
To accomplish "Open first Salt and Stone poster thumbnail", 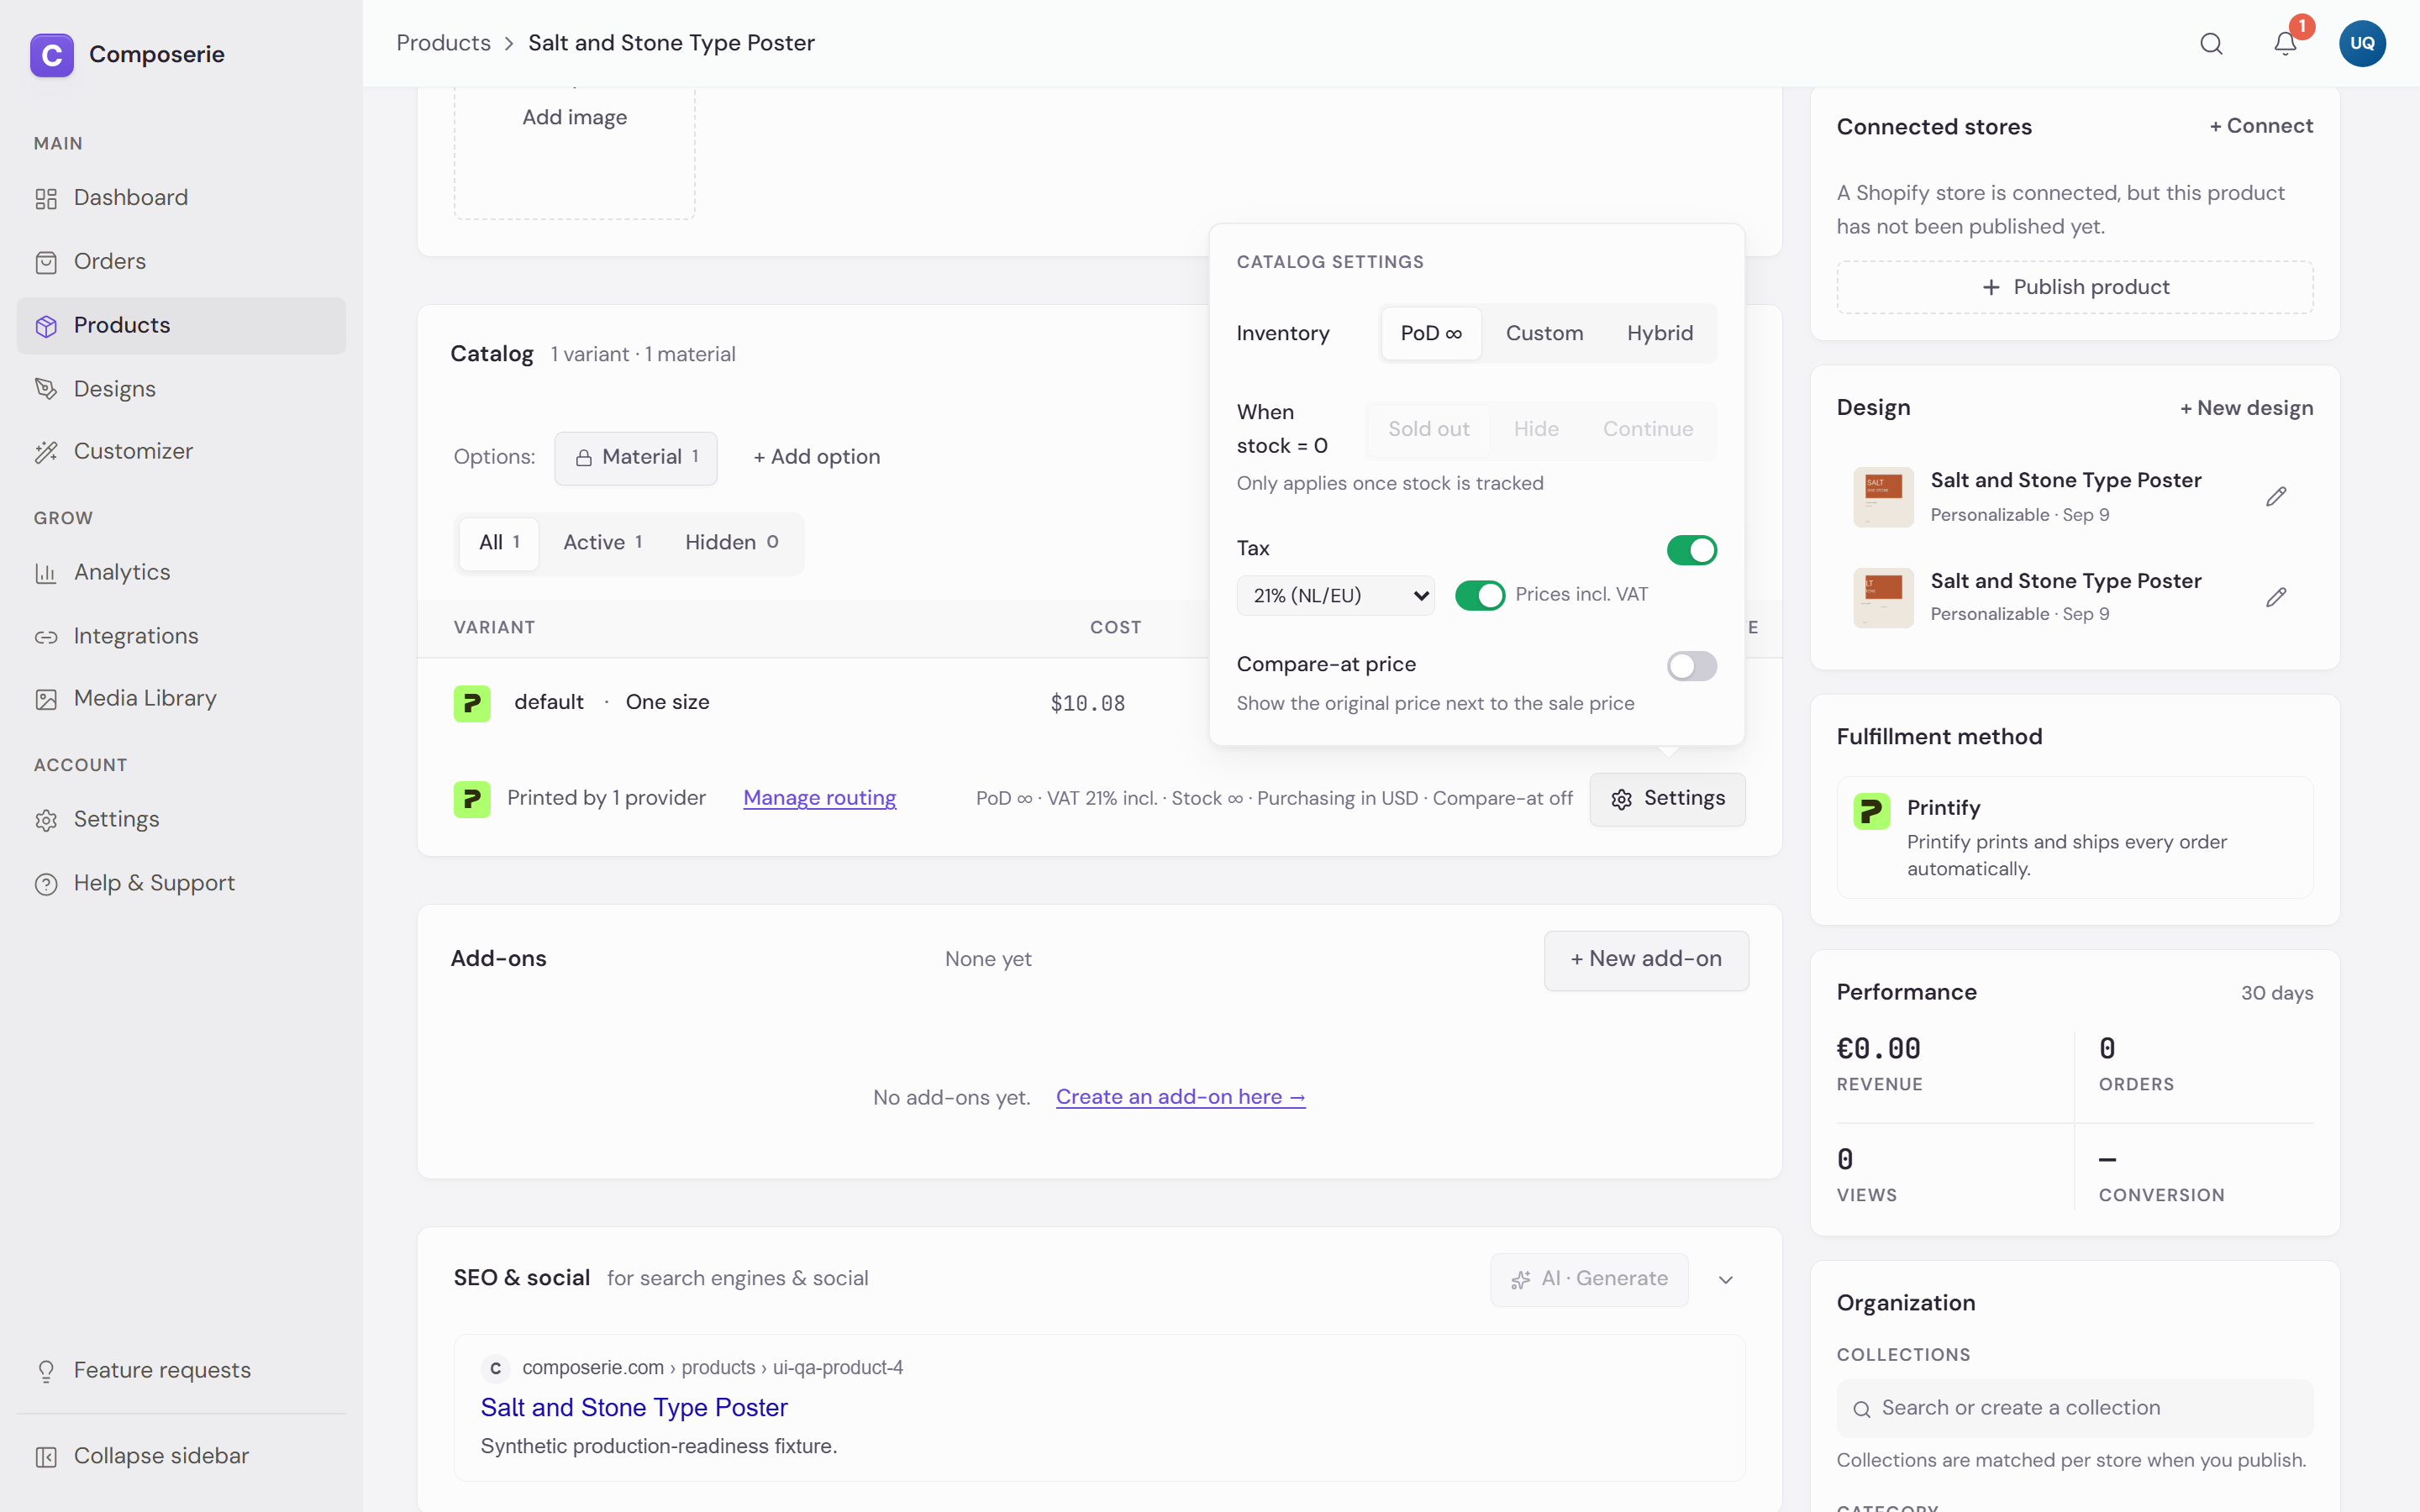I will point(1883,496).
